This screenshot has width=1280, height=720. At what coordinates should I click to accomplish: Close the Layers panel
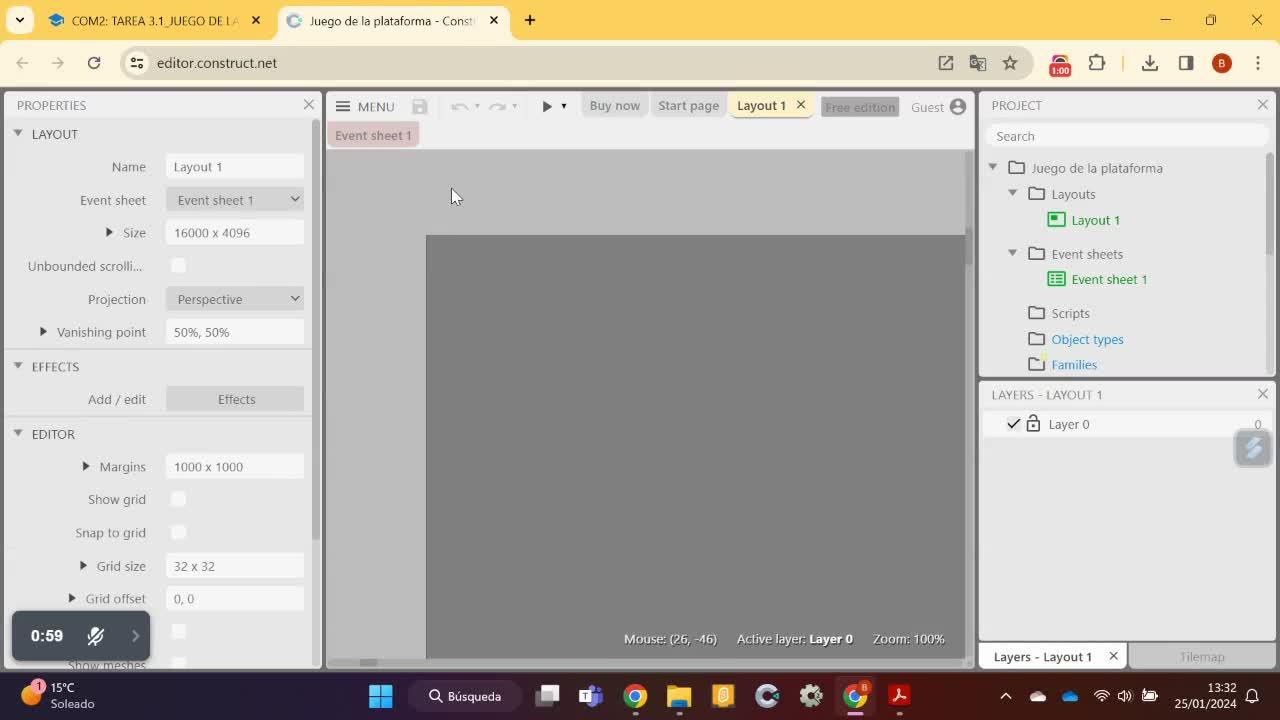1262,394
